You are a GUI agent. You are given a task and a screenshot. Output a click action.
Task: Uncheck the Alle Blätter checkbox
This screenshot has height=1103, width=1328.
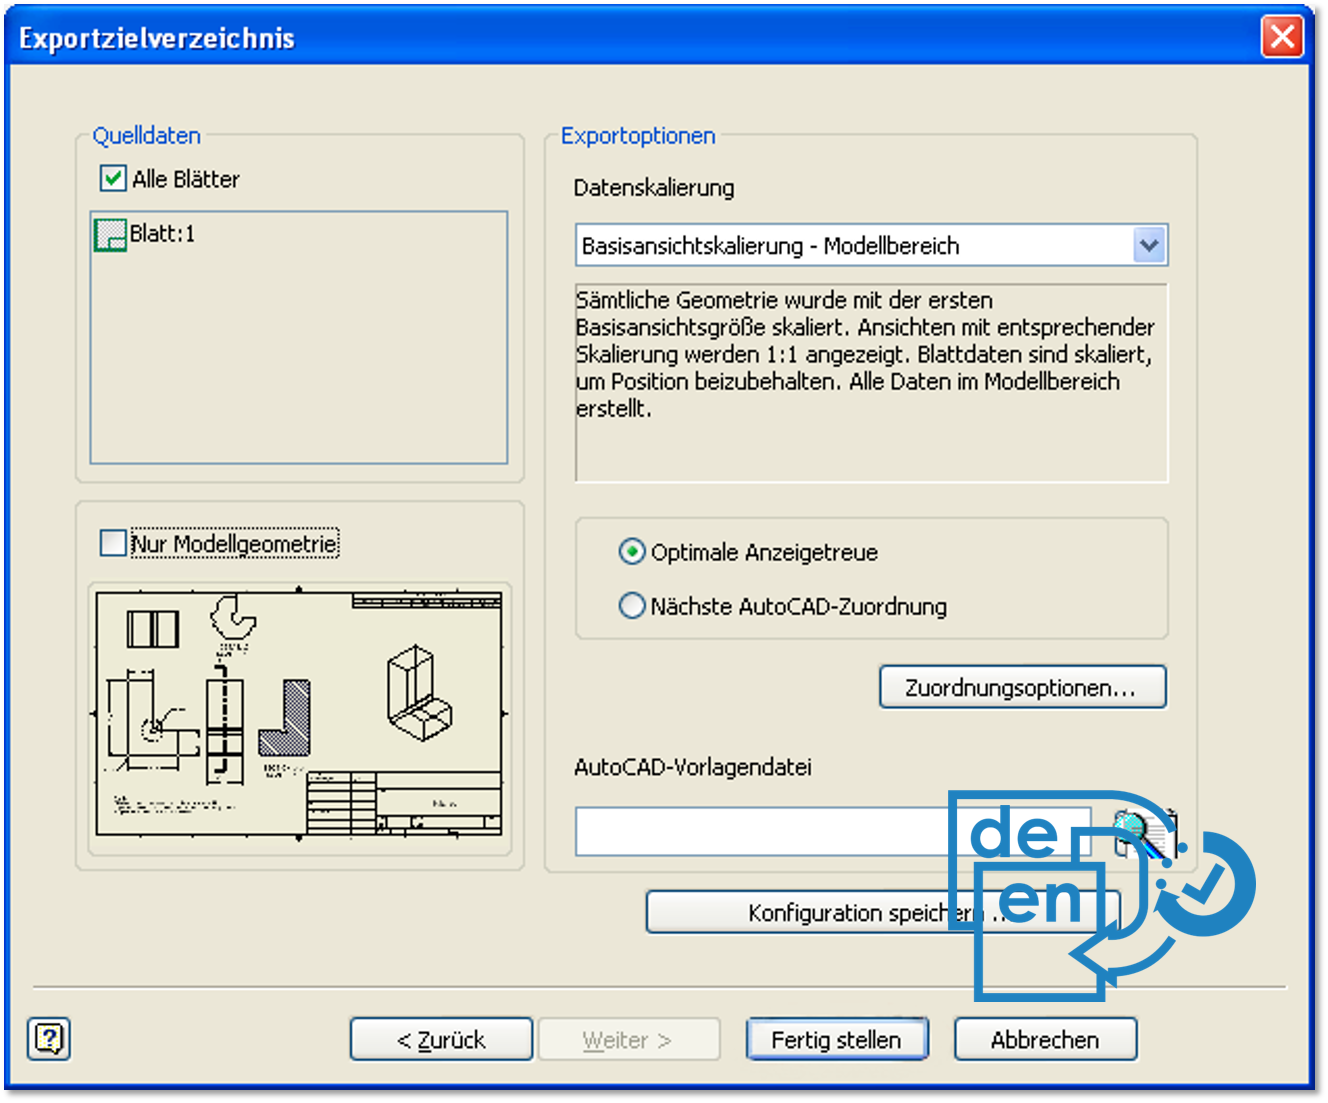coord(113,179)
